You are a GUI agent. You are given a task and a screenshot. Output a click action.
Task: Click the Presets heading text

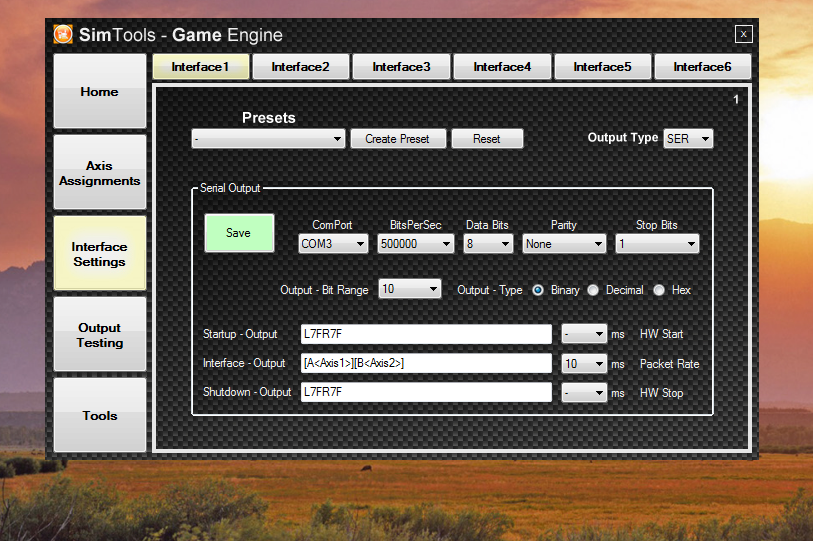pos(269,118)
